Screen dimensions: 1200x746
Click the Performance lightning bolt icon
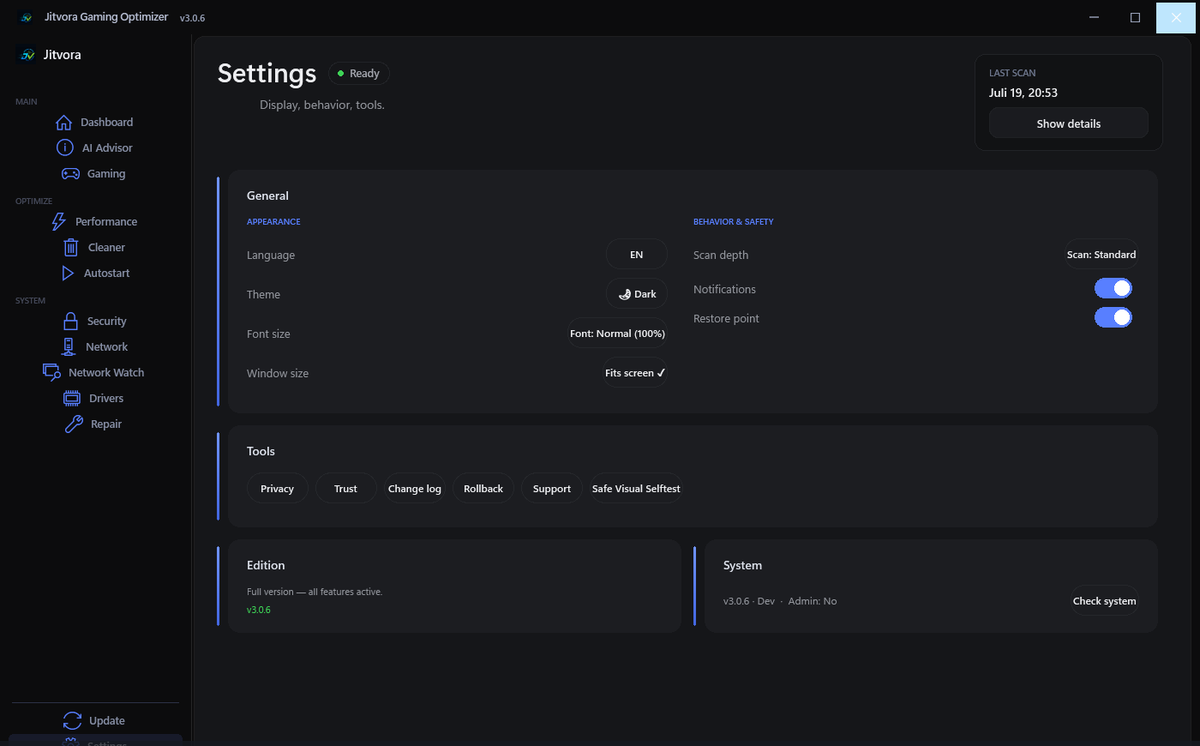(58, 222)
